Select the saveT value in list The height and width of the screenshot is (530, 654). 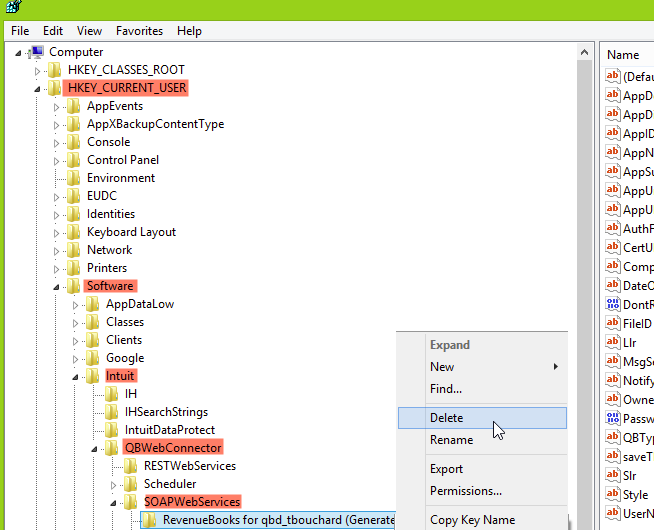(638, 457)
